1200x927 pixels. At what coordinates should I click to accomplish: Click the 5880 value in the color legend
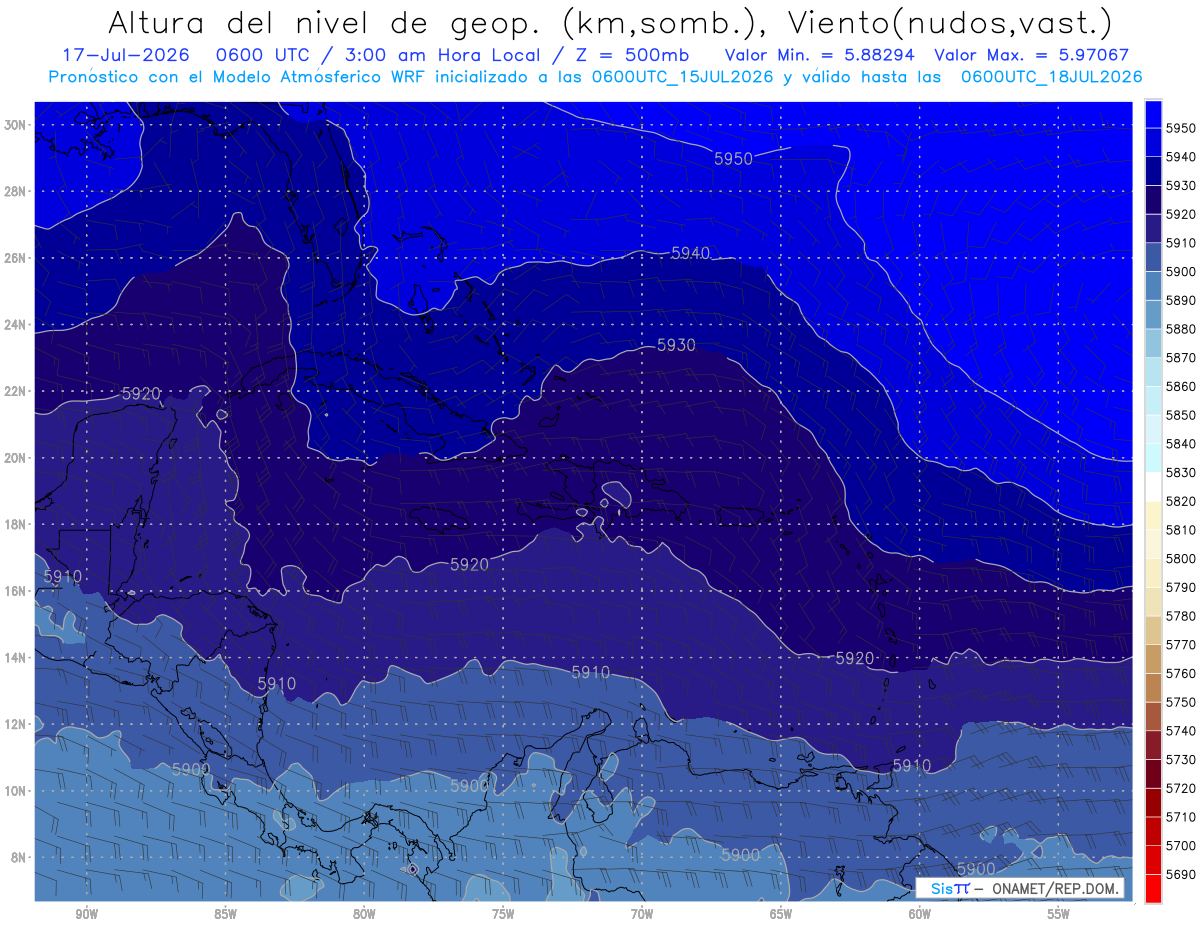1180,329
